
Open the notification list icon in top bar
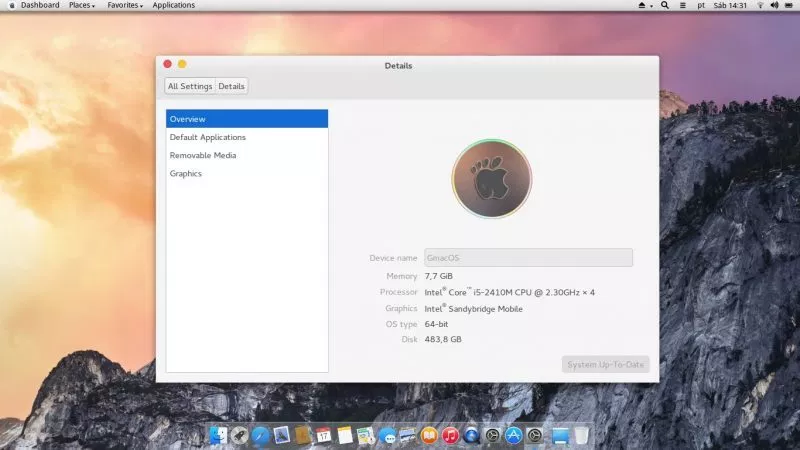pos(683,5)
